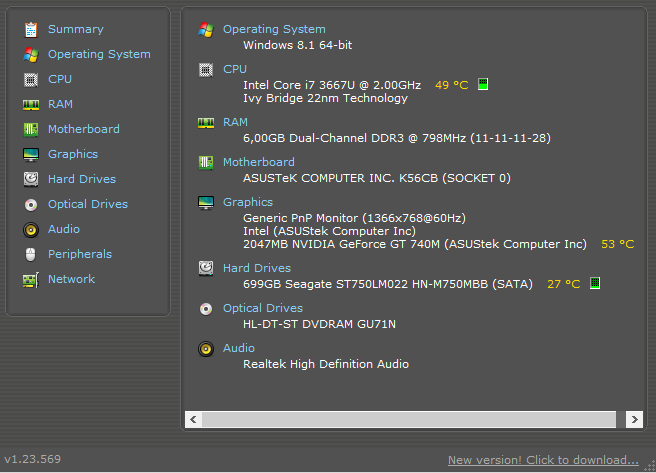The width and height of the screenshot is (656, 473).
Task: Click the Optical Drives heading link in summary
Action: tap(263, 308)
